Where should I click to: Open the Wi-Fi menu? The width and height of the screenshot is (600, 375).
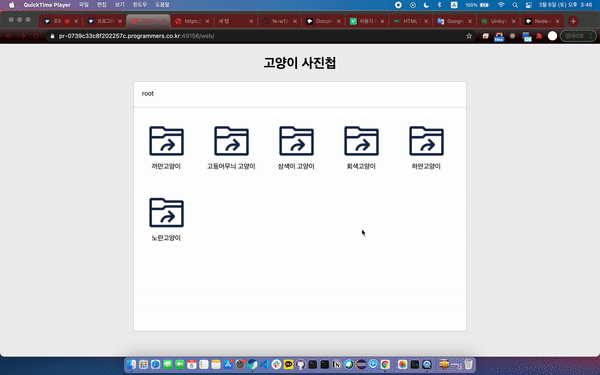tap(501, 5)
